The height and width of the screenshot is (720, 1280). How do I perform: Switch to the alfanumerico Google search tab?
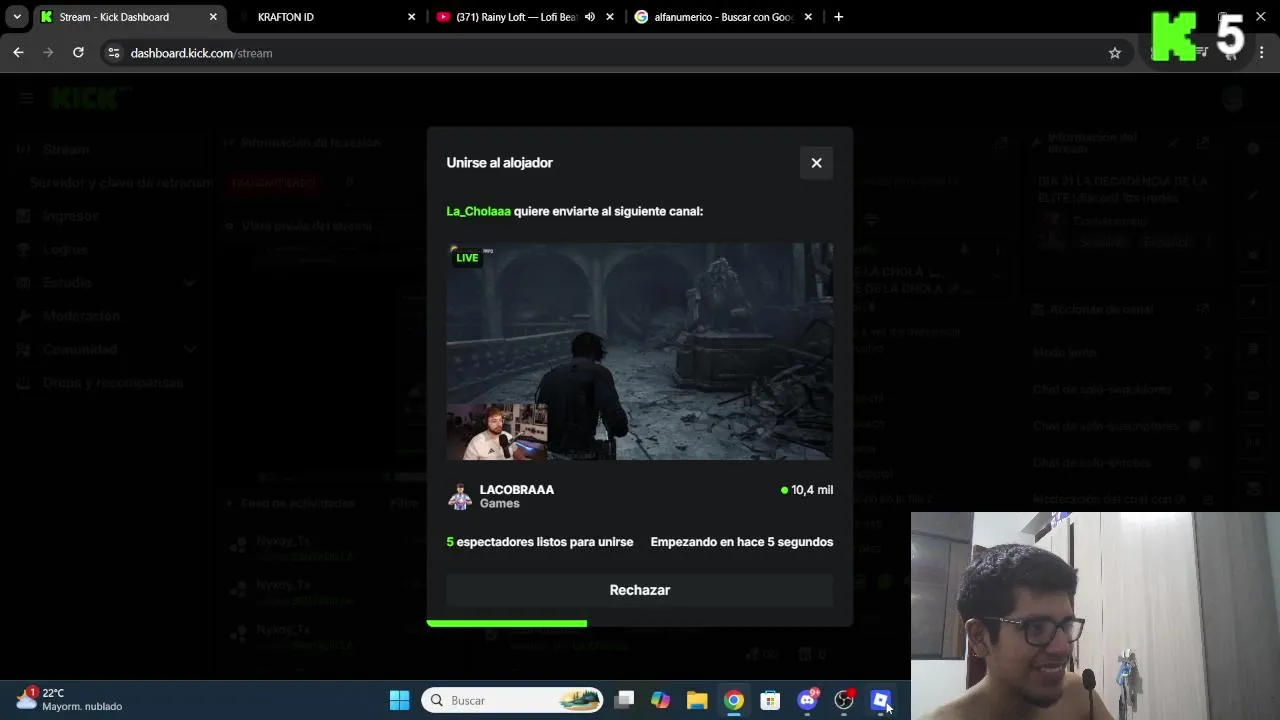[724, 17]
